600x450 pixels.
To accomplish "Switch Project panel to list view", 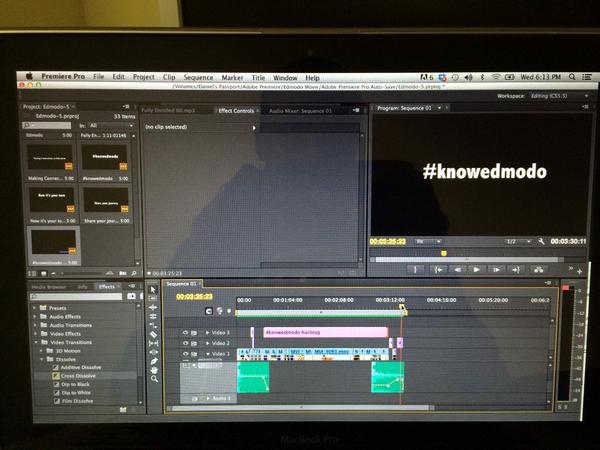I will (x=32, y=274).
